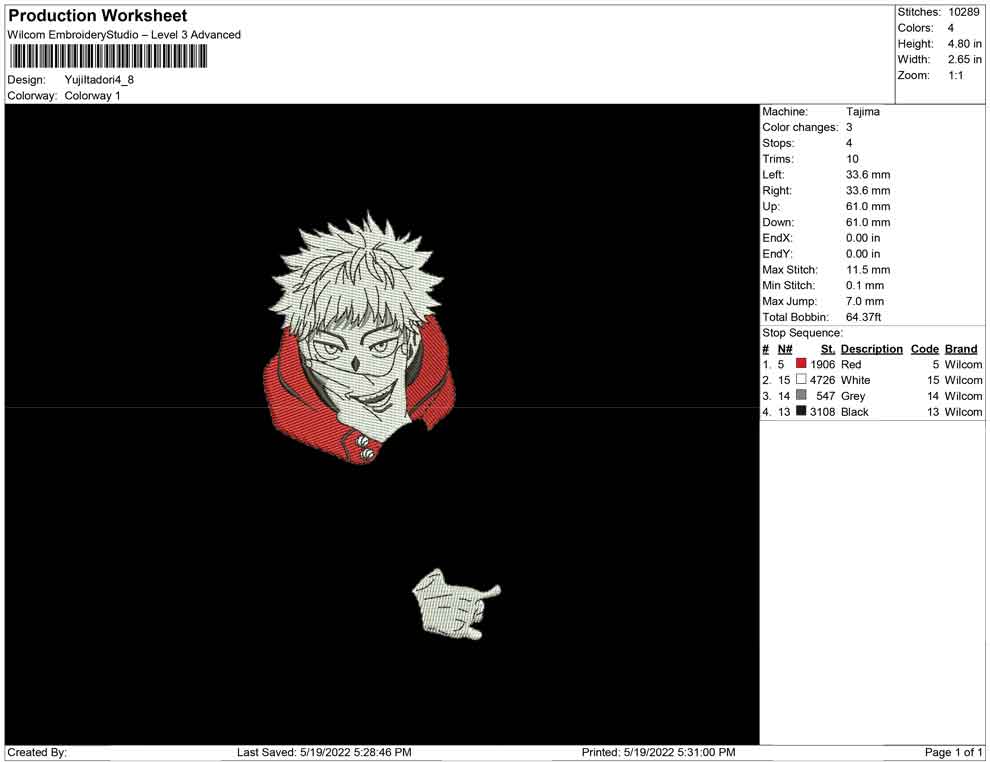990x762 pixels.
Task: Click stitch count '4726' in White row
Action: (x=823, y=380)
